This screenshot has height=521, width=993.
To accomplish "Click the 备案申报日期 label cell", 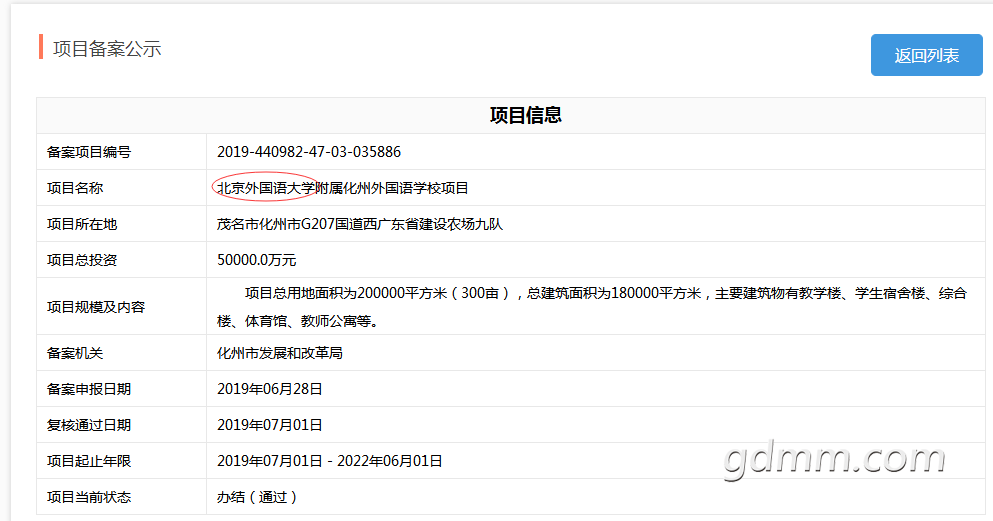I will tap(122, 389).
